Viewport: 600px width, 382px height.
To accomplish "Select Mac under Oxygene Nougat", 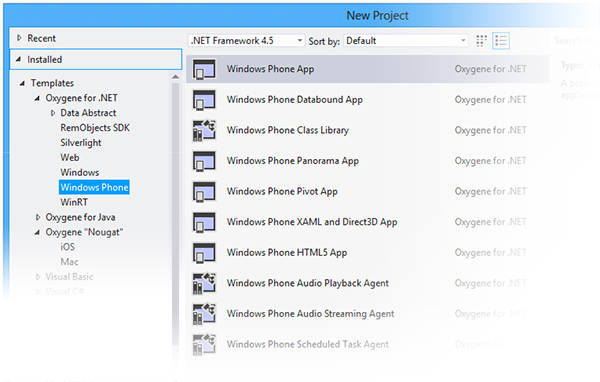I will point(69,262).
